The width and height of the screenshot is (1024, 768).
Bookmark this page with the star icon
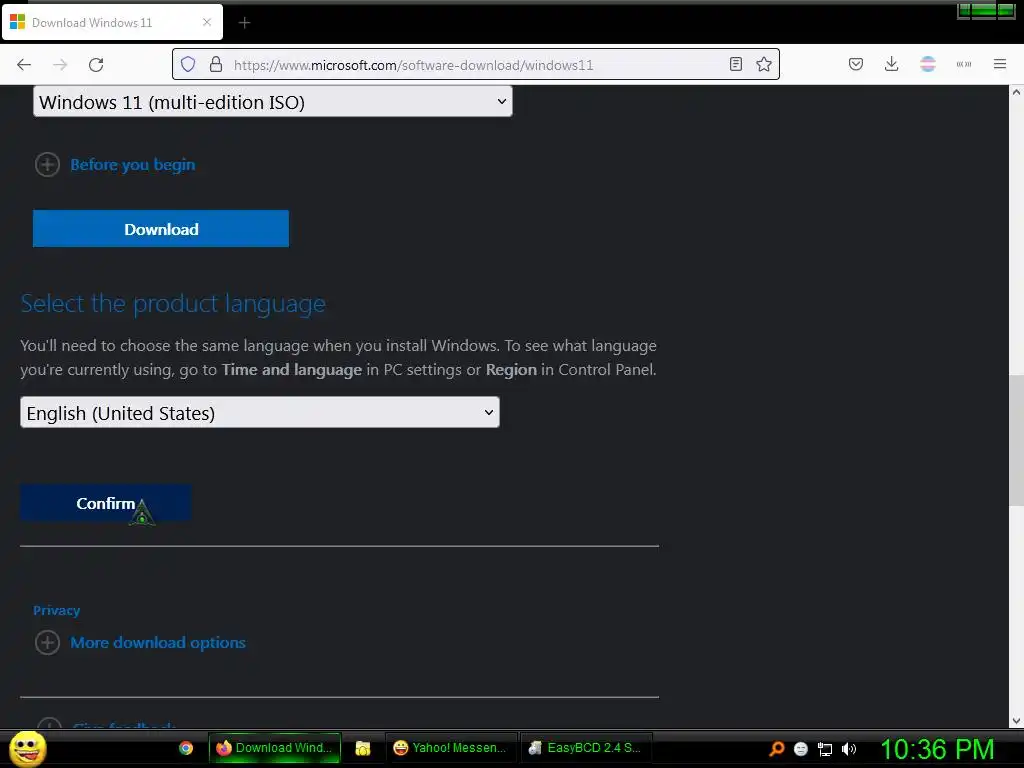(x=763, y=64)
